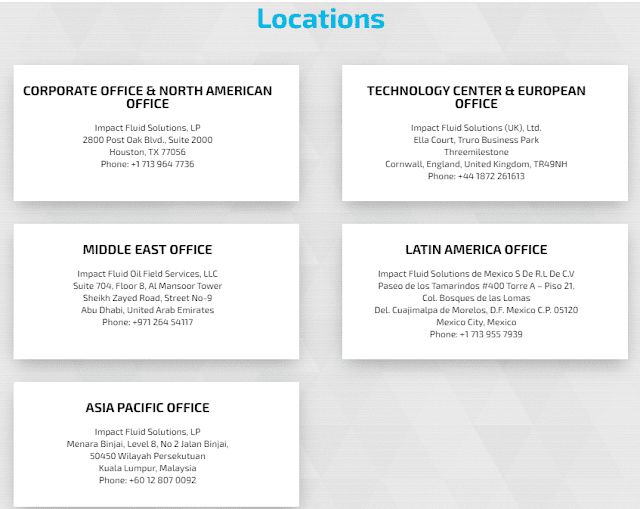640x509 pixels.
Task: Select the Technology Center & European Office title
Action: coord(476,97)
